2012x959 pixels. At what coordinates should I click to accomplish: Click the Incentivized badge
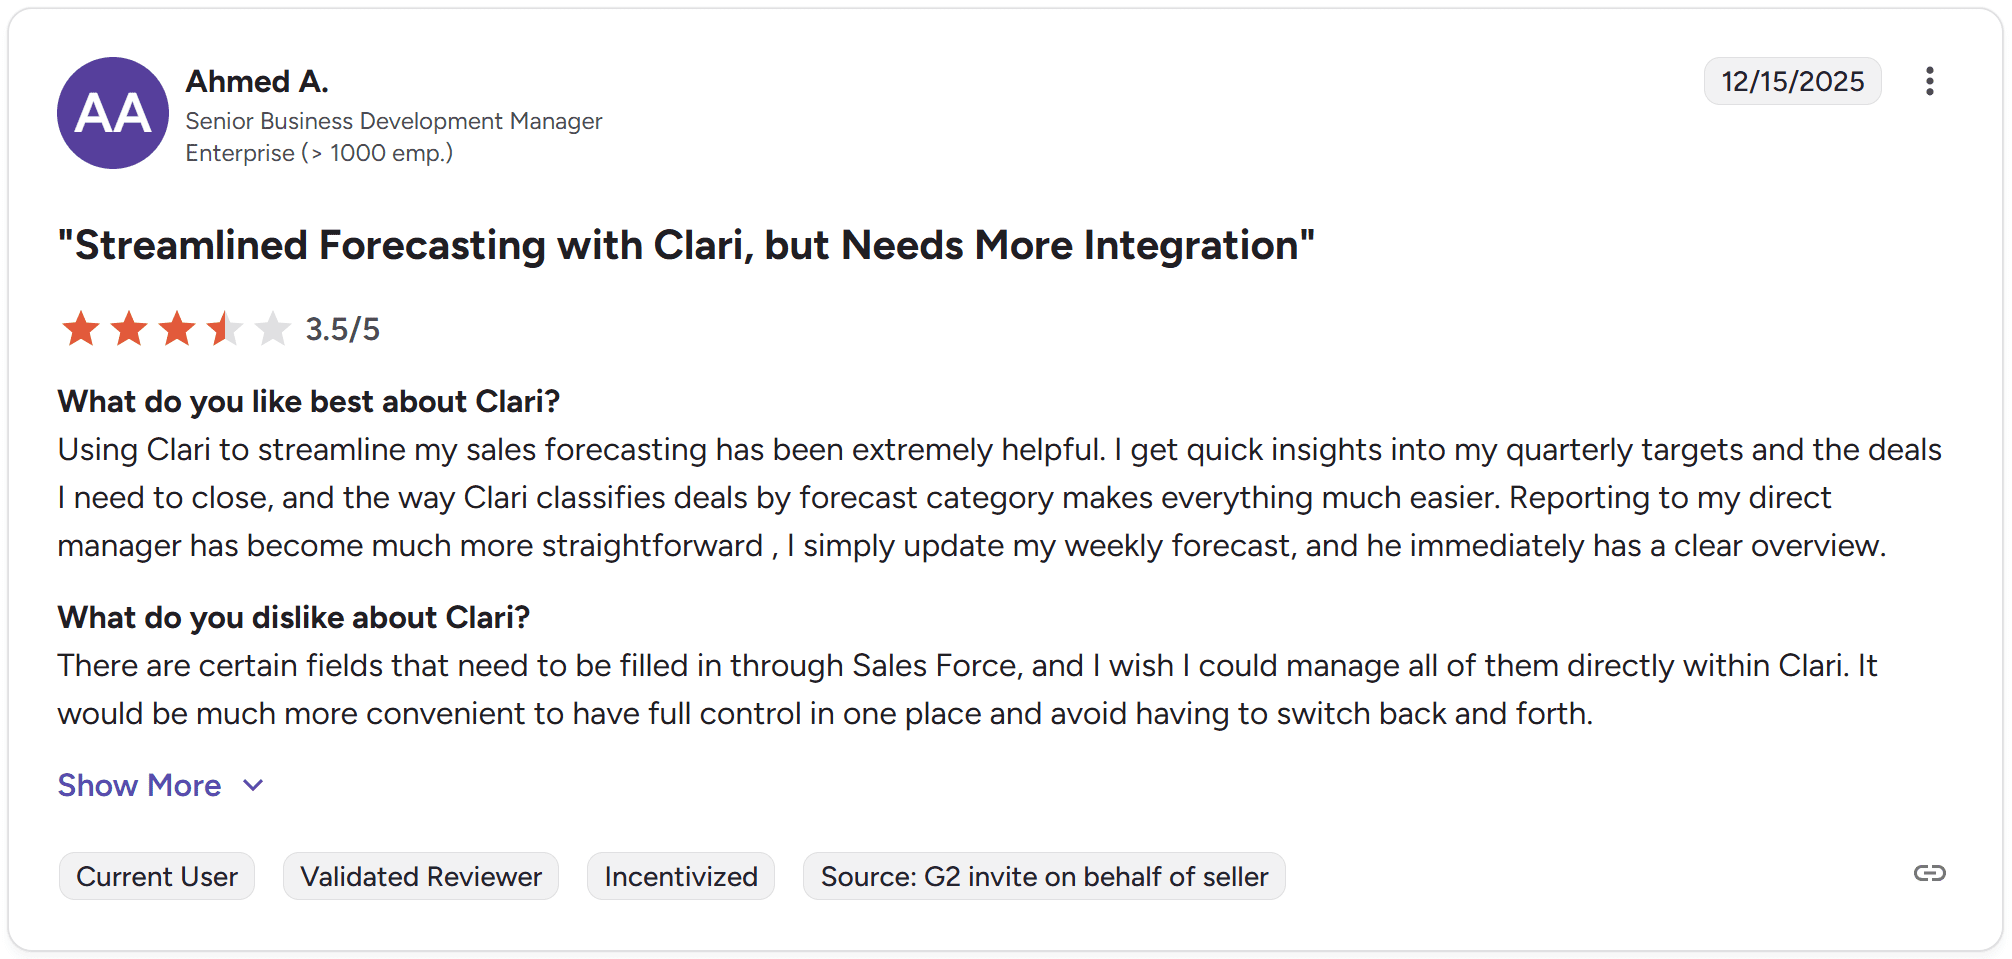pos(681,876)
